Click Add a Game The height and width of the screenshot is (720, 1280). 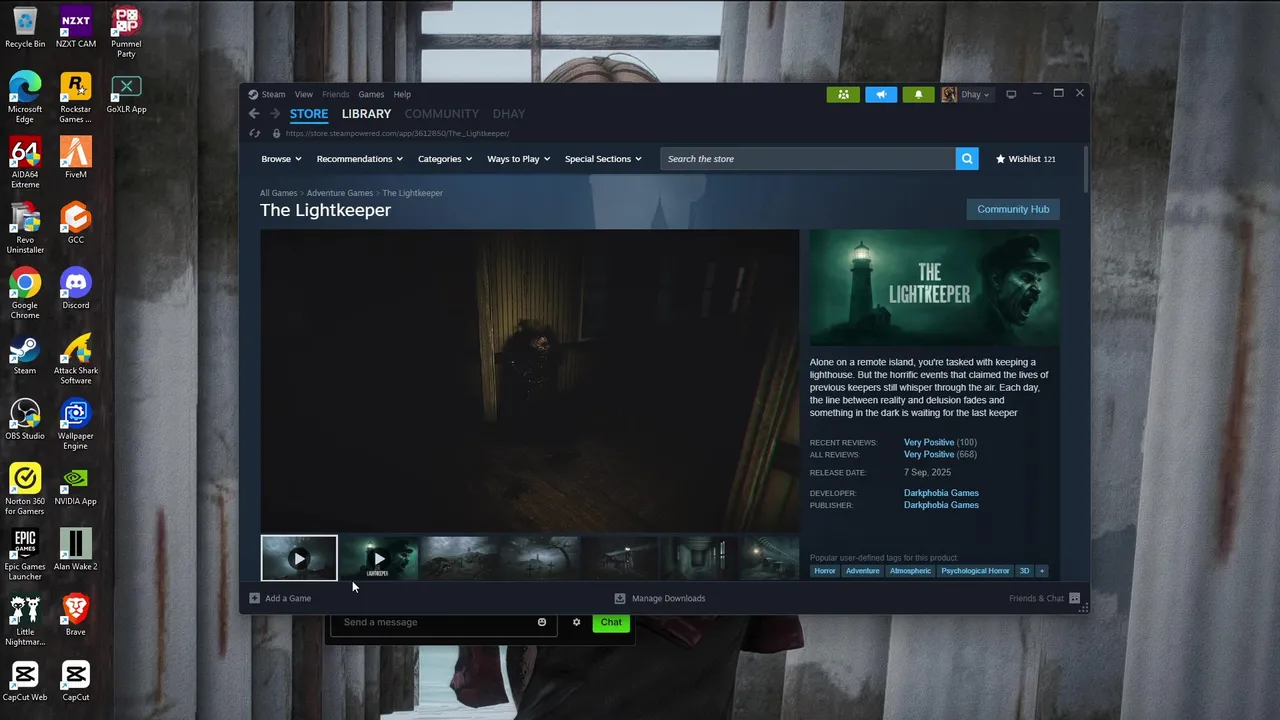(280, 598)
